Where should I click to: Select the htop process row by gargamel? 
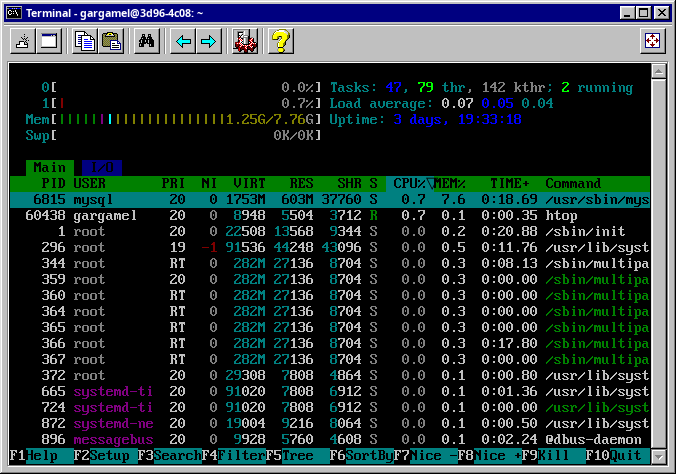(x=330, y=215)
